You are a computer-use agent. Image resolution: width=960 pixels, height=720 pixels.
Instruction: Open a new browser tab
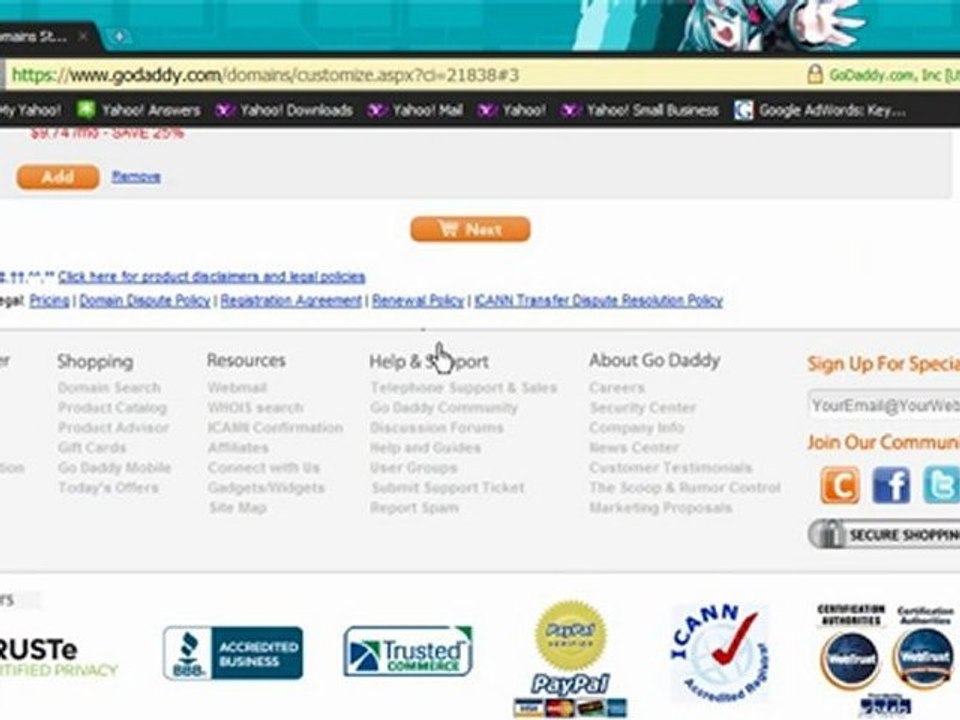click(119, 37)
